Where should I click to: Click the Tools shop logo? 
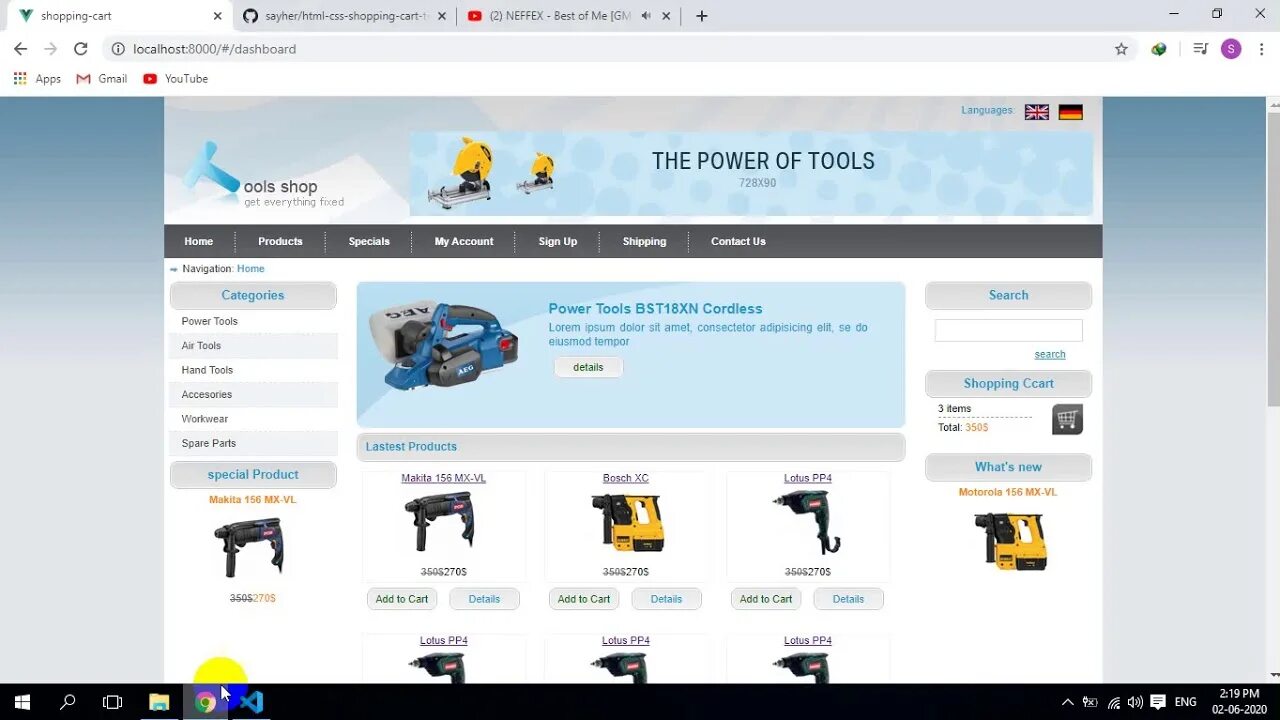265,176
